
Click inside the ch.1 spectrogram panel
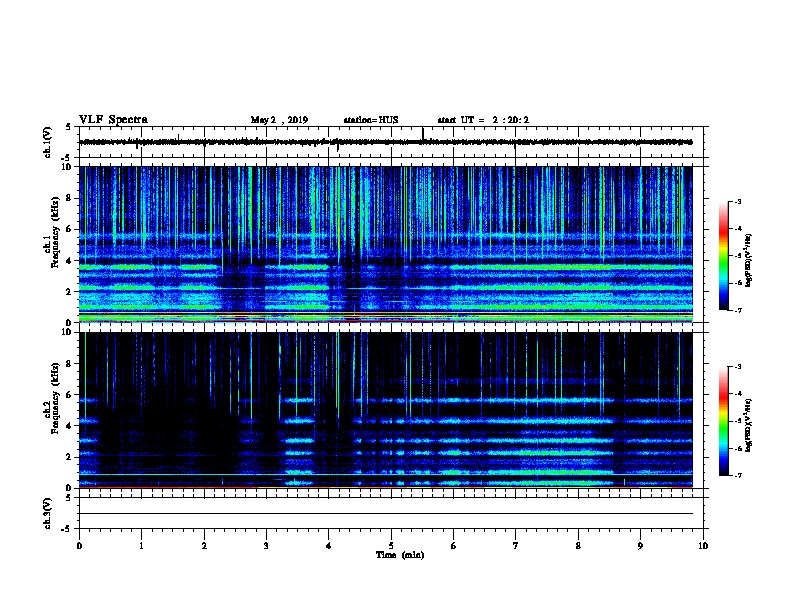click(x=386, y=244)
